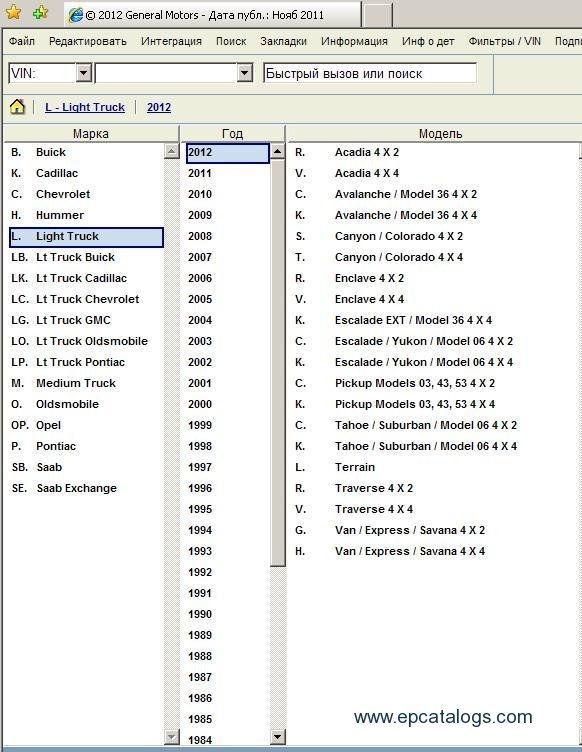
Task: Follow the 2012 breadcrumb link
Action: pyautogui.click(x=159, y=107)
